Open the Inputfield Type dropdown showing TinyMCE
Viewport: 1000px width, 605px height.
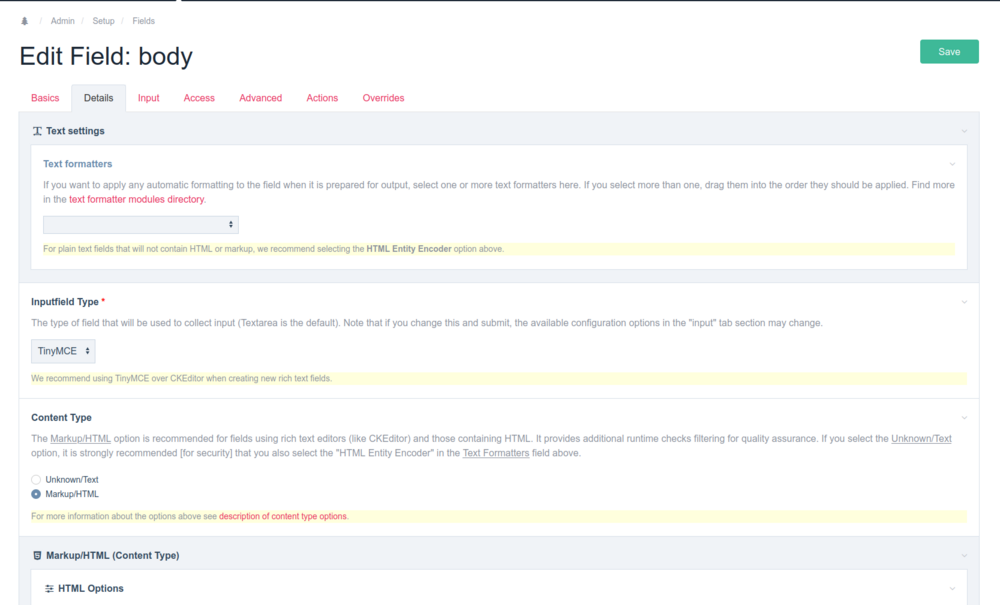(62, 351)
